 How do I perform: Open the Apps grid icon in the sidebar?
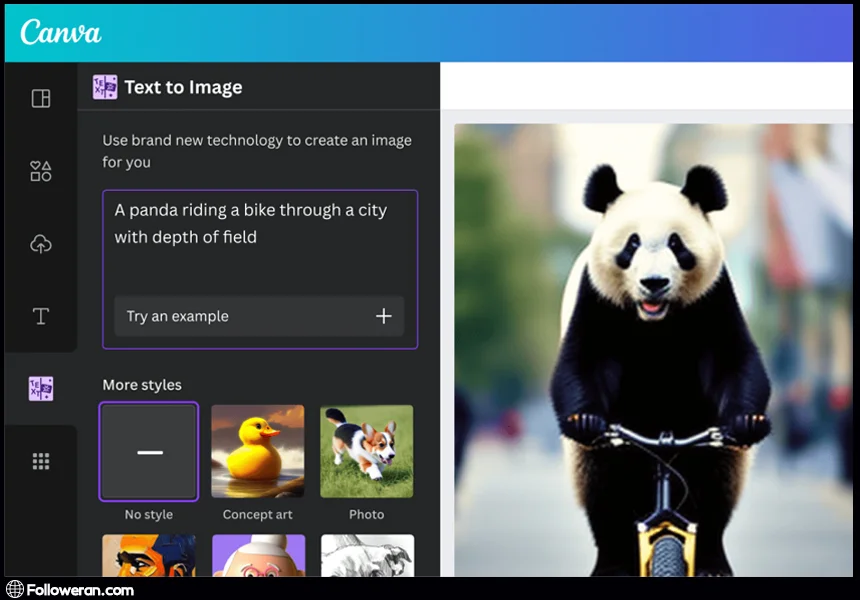[41, 461]
